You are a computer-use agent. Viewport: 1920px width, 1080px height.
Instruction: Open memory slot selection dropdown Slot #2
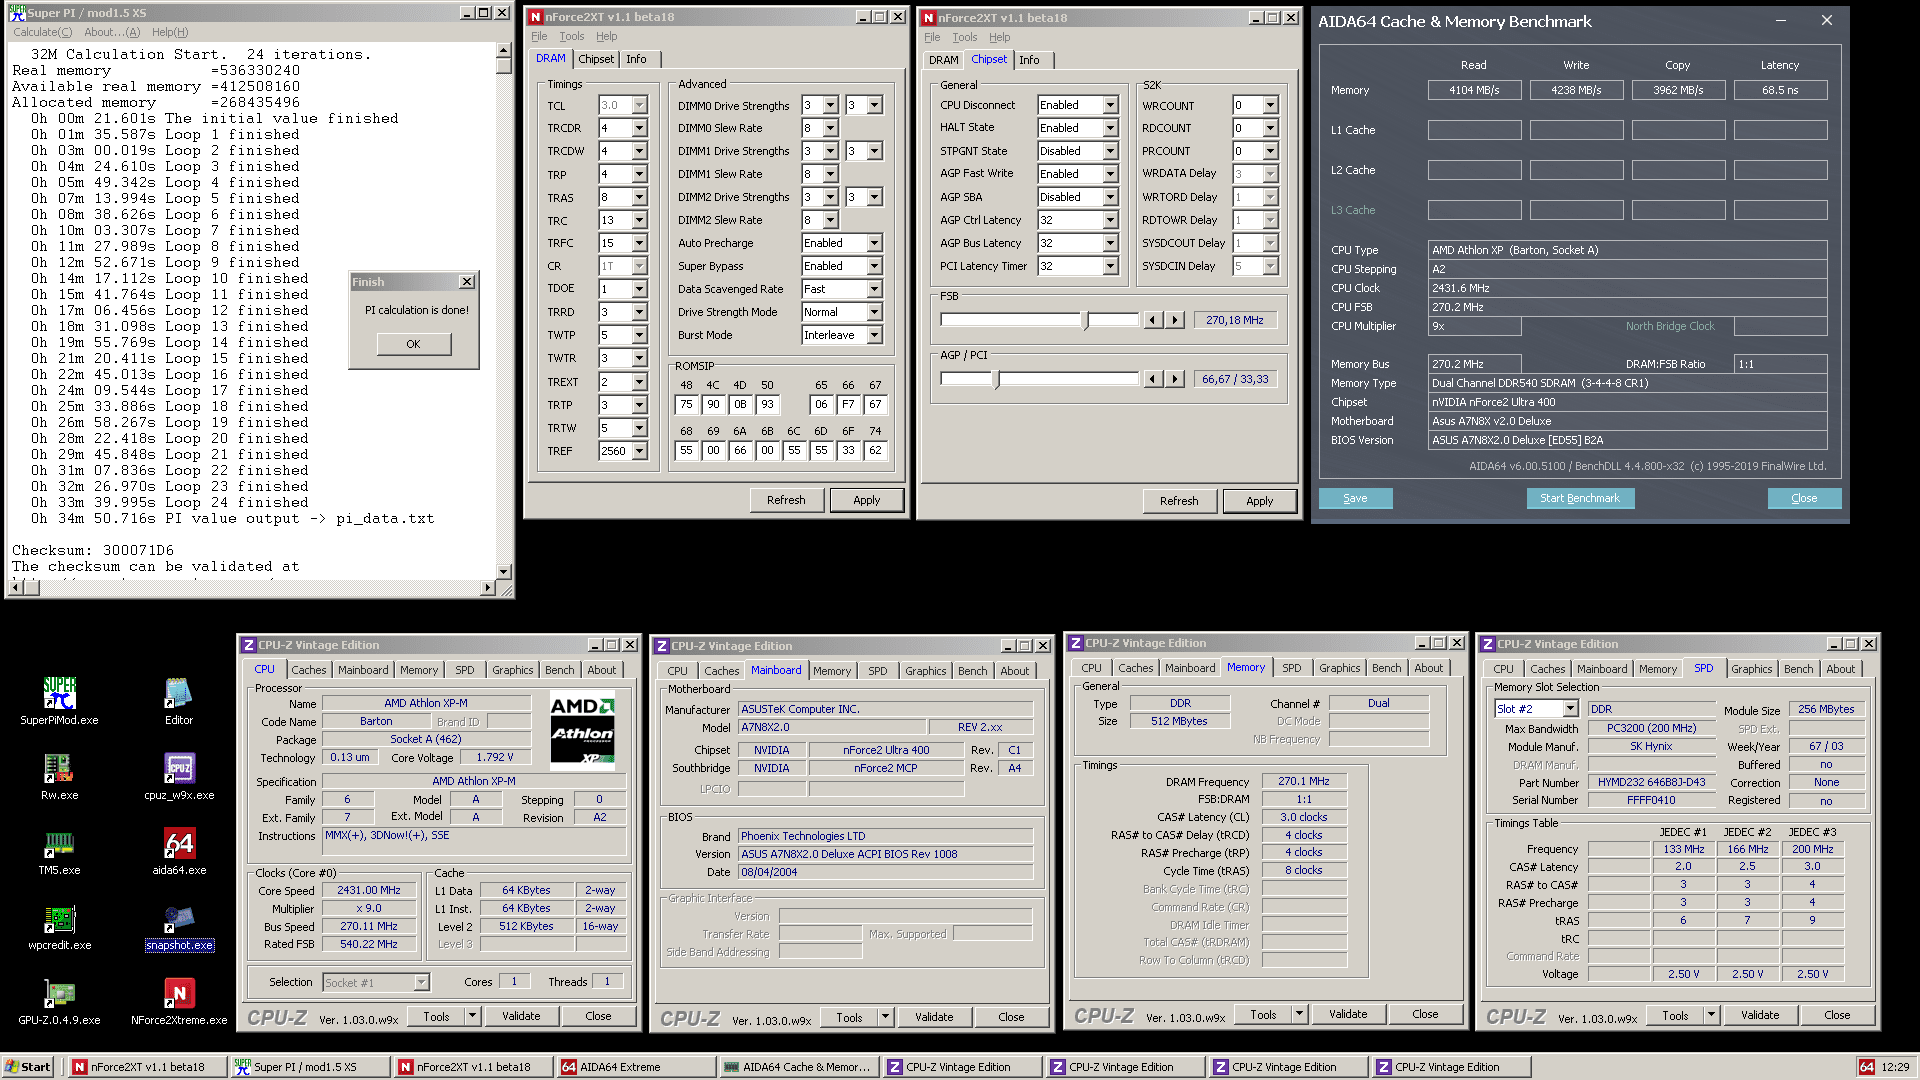click(x=1570, y=709)
